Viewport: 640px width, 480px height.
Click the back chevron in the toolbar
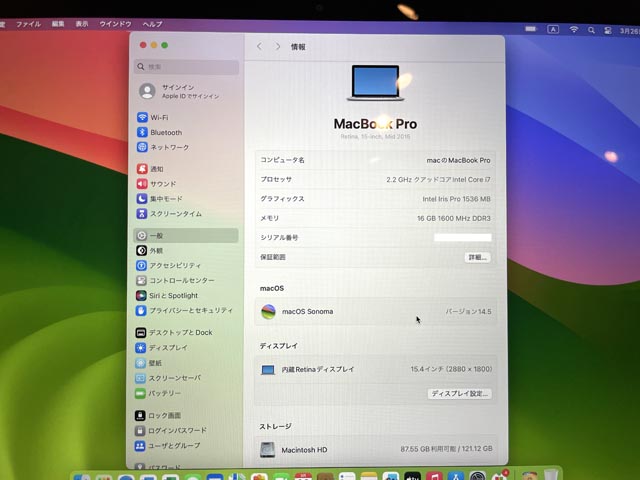[x=260, y=46]
